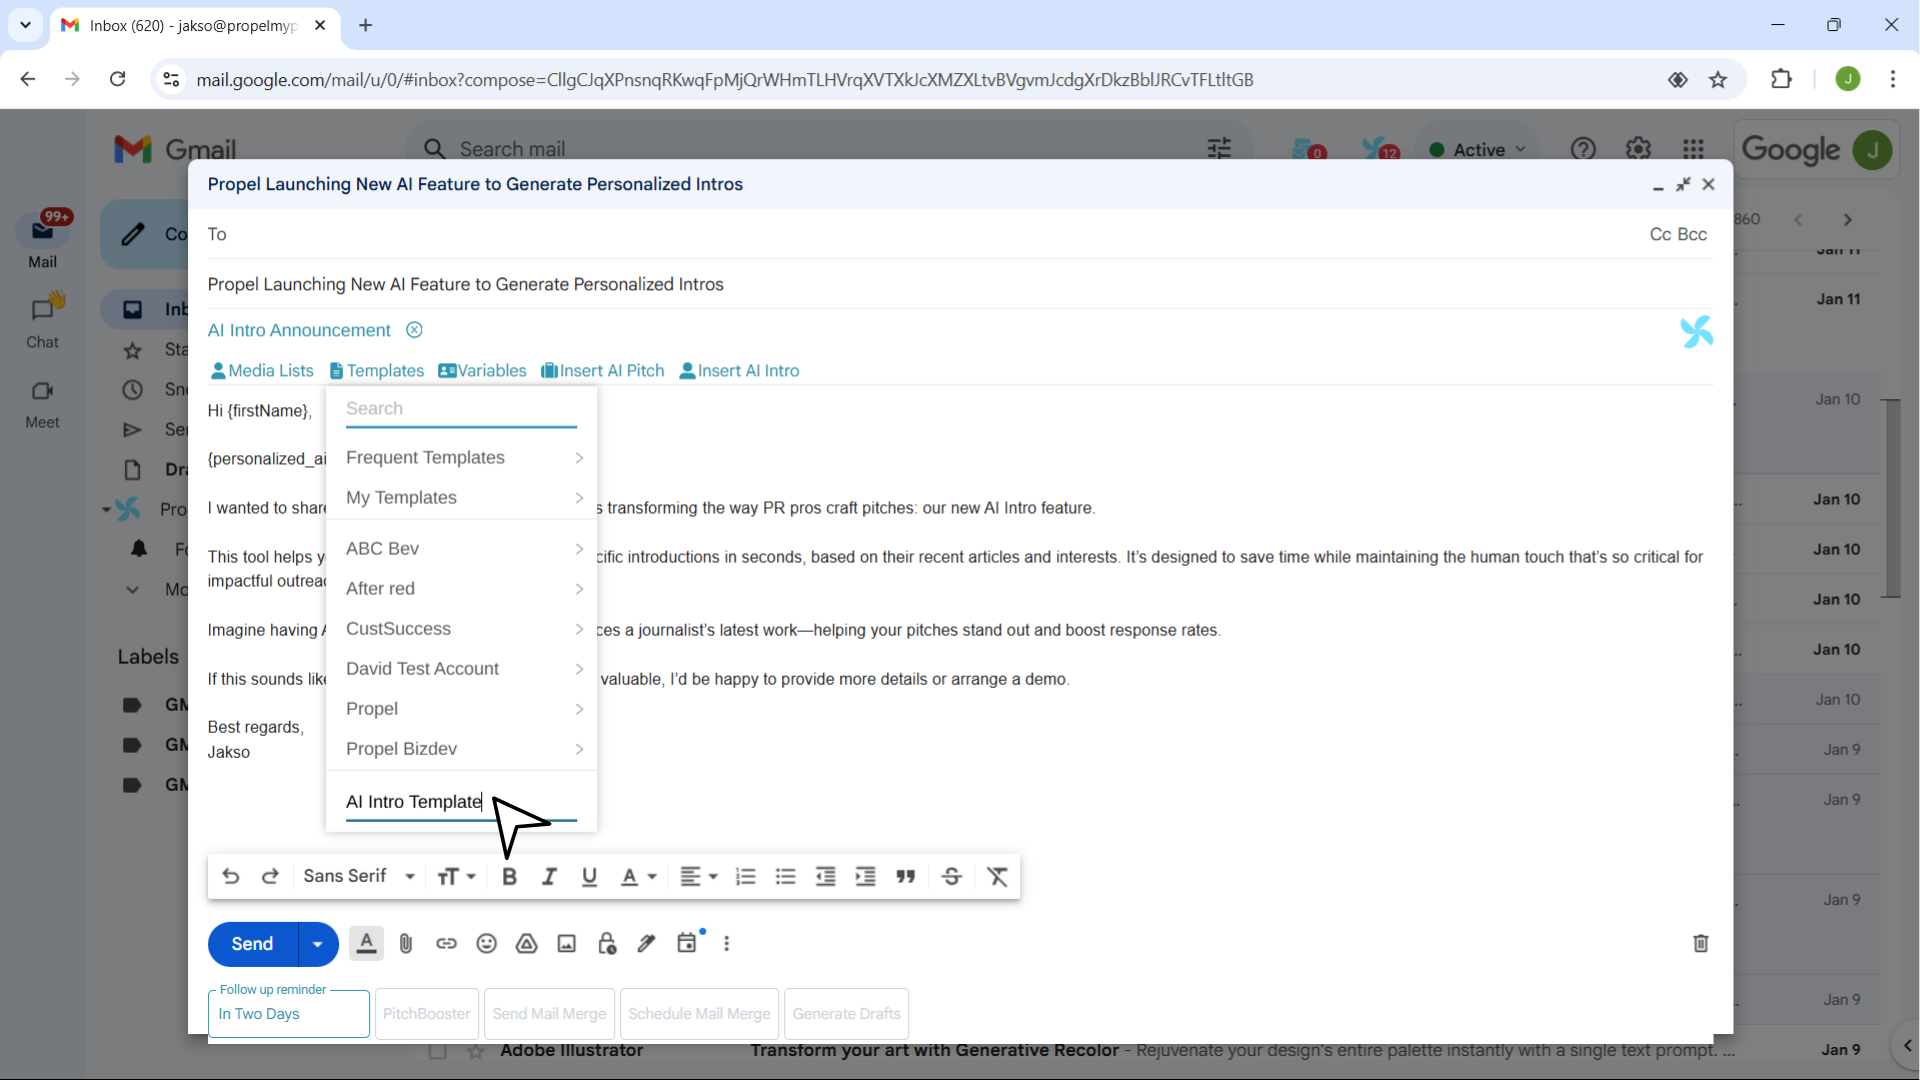Viewport: 1920px width, 1080px height.
Task: Reload the browser page
Action: pos(117,79)
